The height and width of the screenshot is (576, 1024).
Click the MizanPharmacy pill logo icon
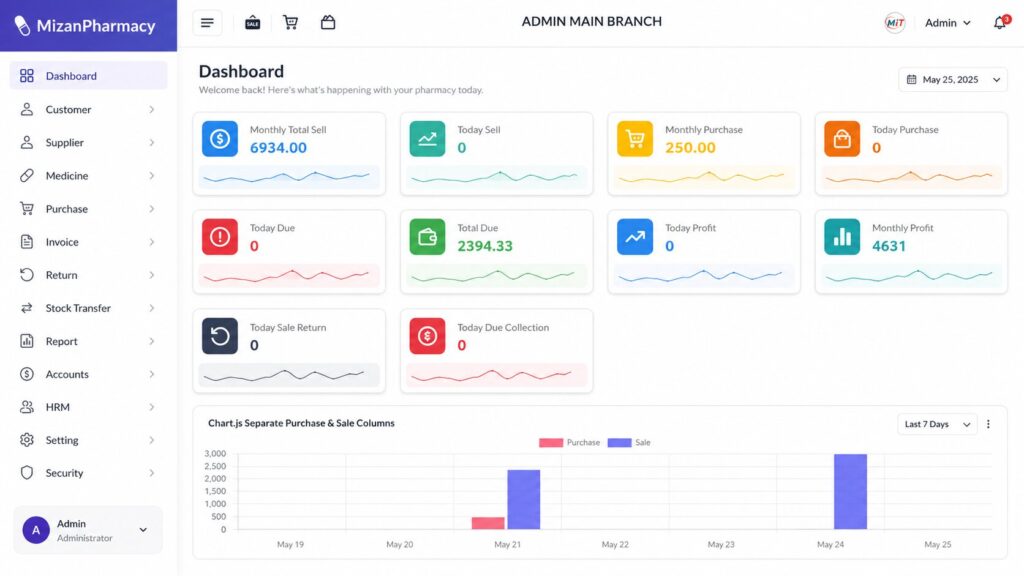point(22,25)
